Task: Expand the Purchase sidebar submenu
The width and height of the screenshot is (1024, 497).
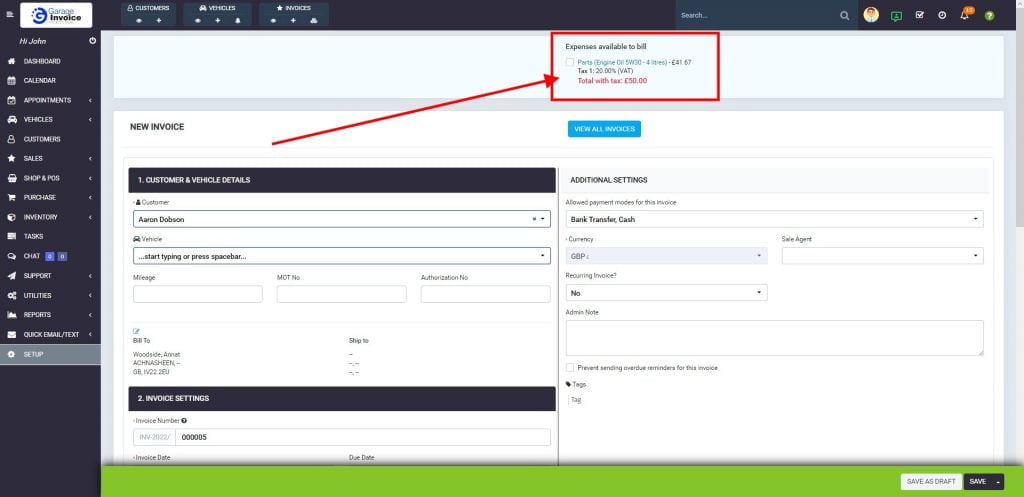Action: 90,197
